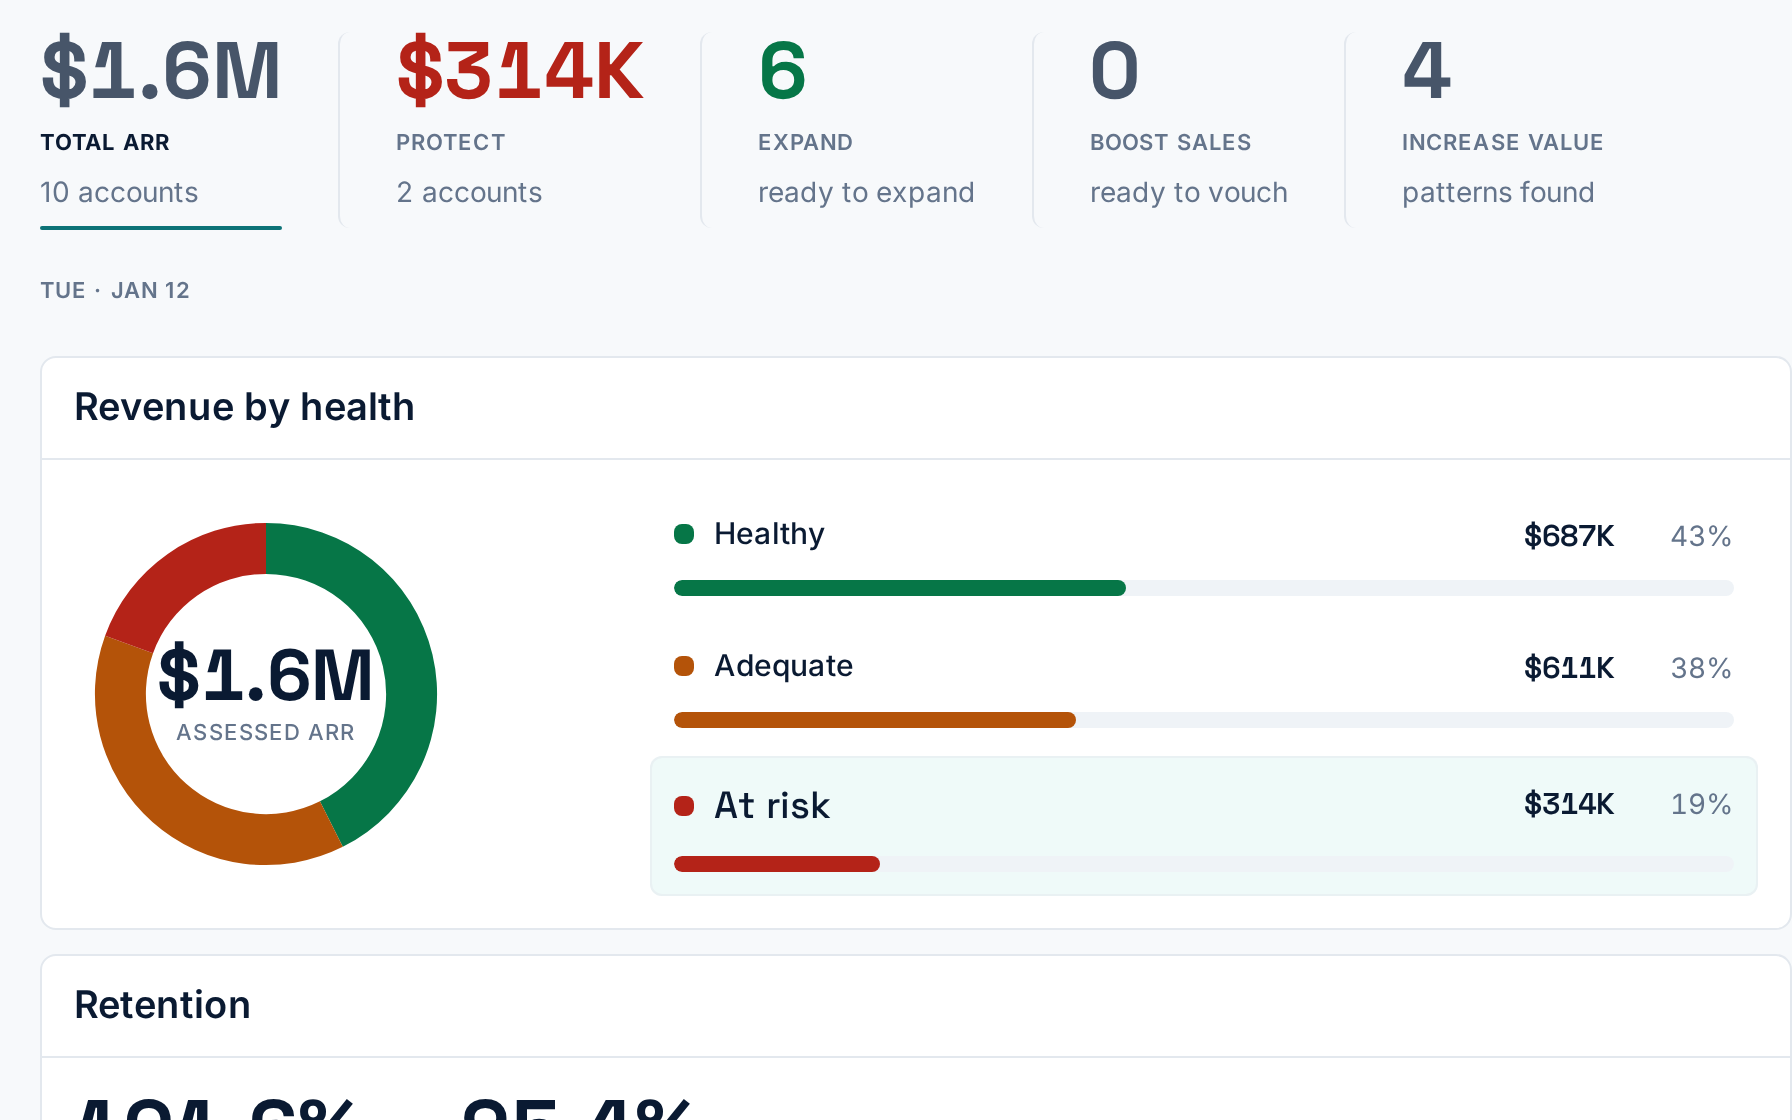Click the orange Adequate legend dot

[x=684, y=666]
